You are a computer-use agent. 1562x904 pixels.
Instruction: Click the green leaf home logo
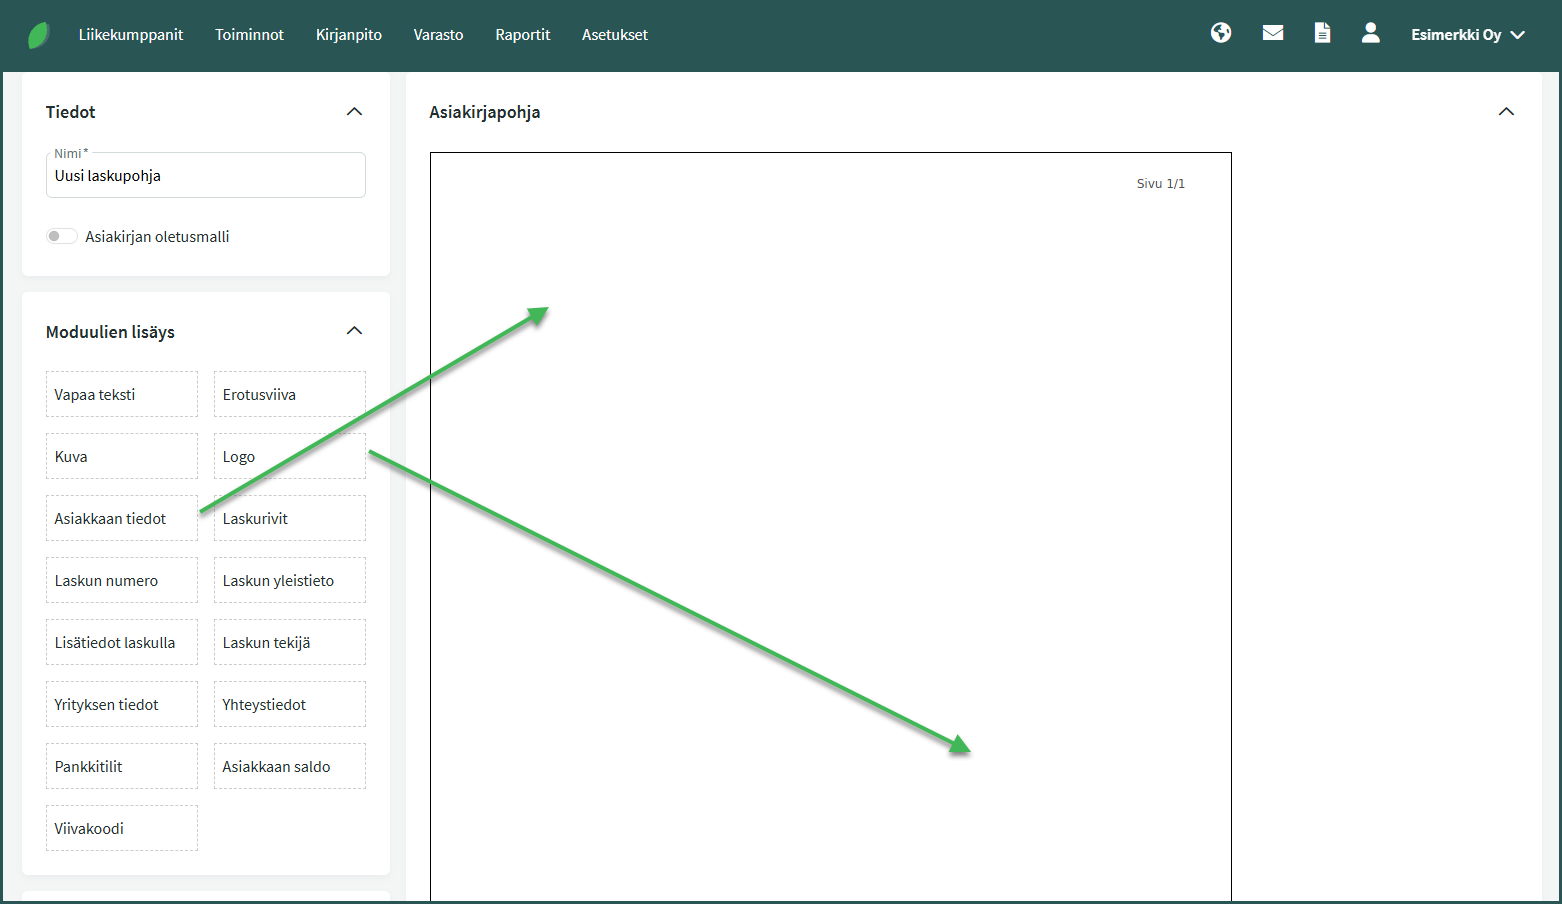(x=38, y=35)
